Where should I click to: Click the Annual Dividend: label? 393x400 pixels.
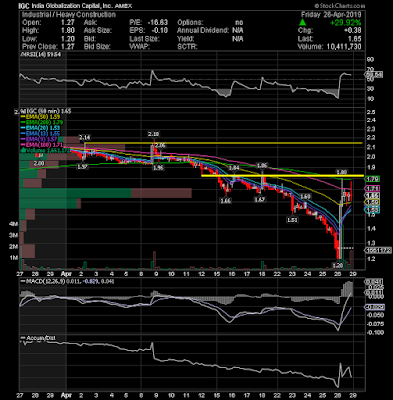tap(203, 31)
